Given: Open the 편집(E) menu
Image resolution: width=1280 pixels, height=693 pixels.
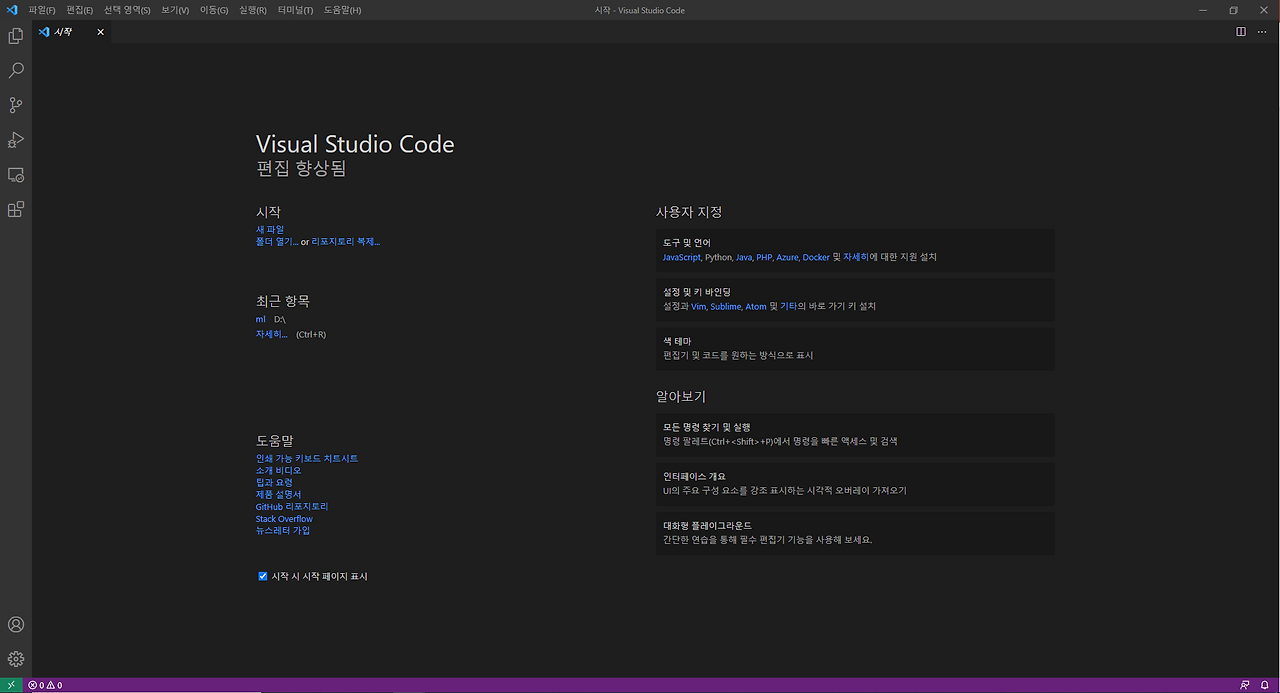Looking at the screenshot, I should [79, 10].
